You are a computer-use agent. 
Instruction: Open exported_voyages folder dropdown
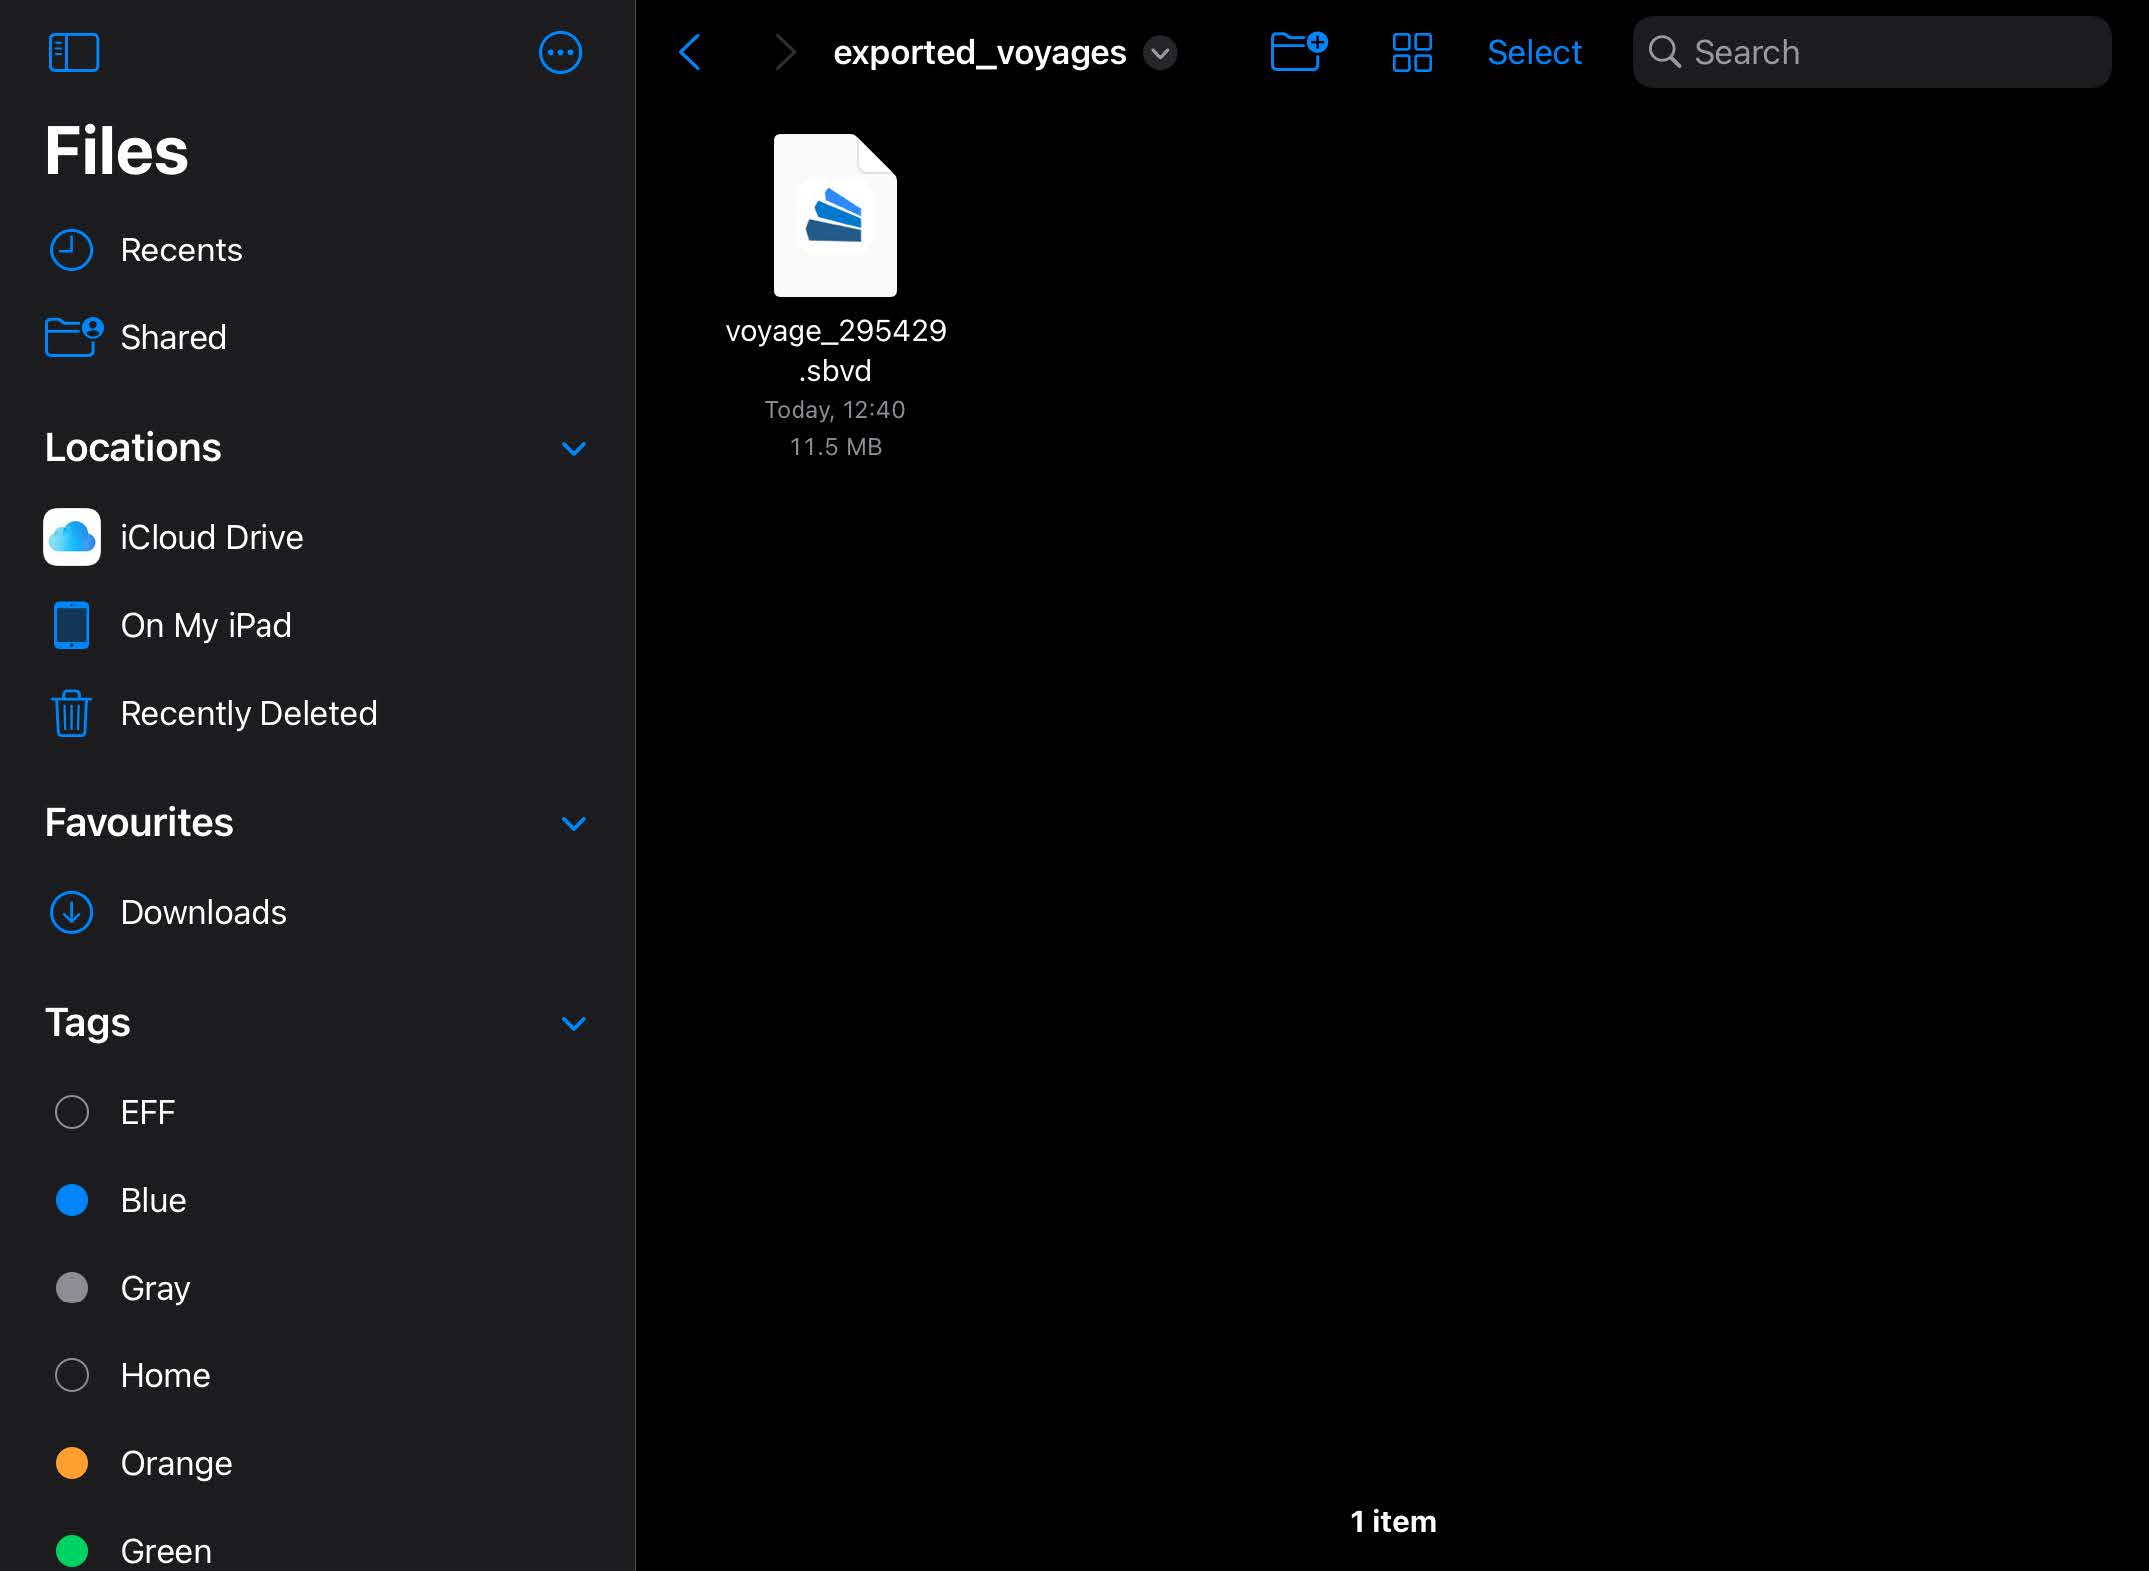click(x=1163, y=52)
